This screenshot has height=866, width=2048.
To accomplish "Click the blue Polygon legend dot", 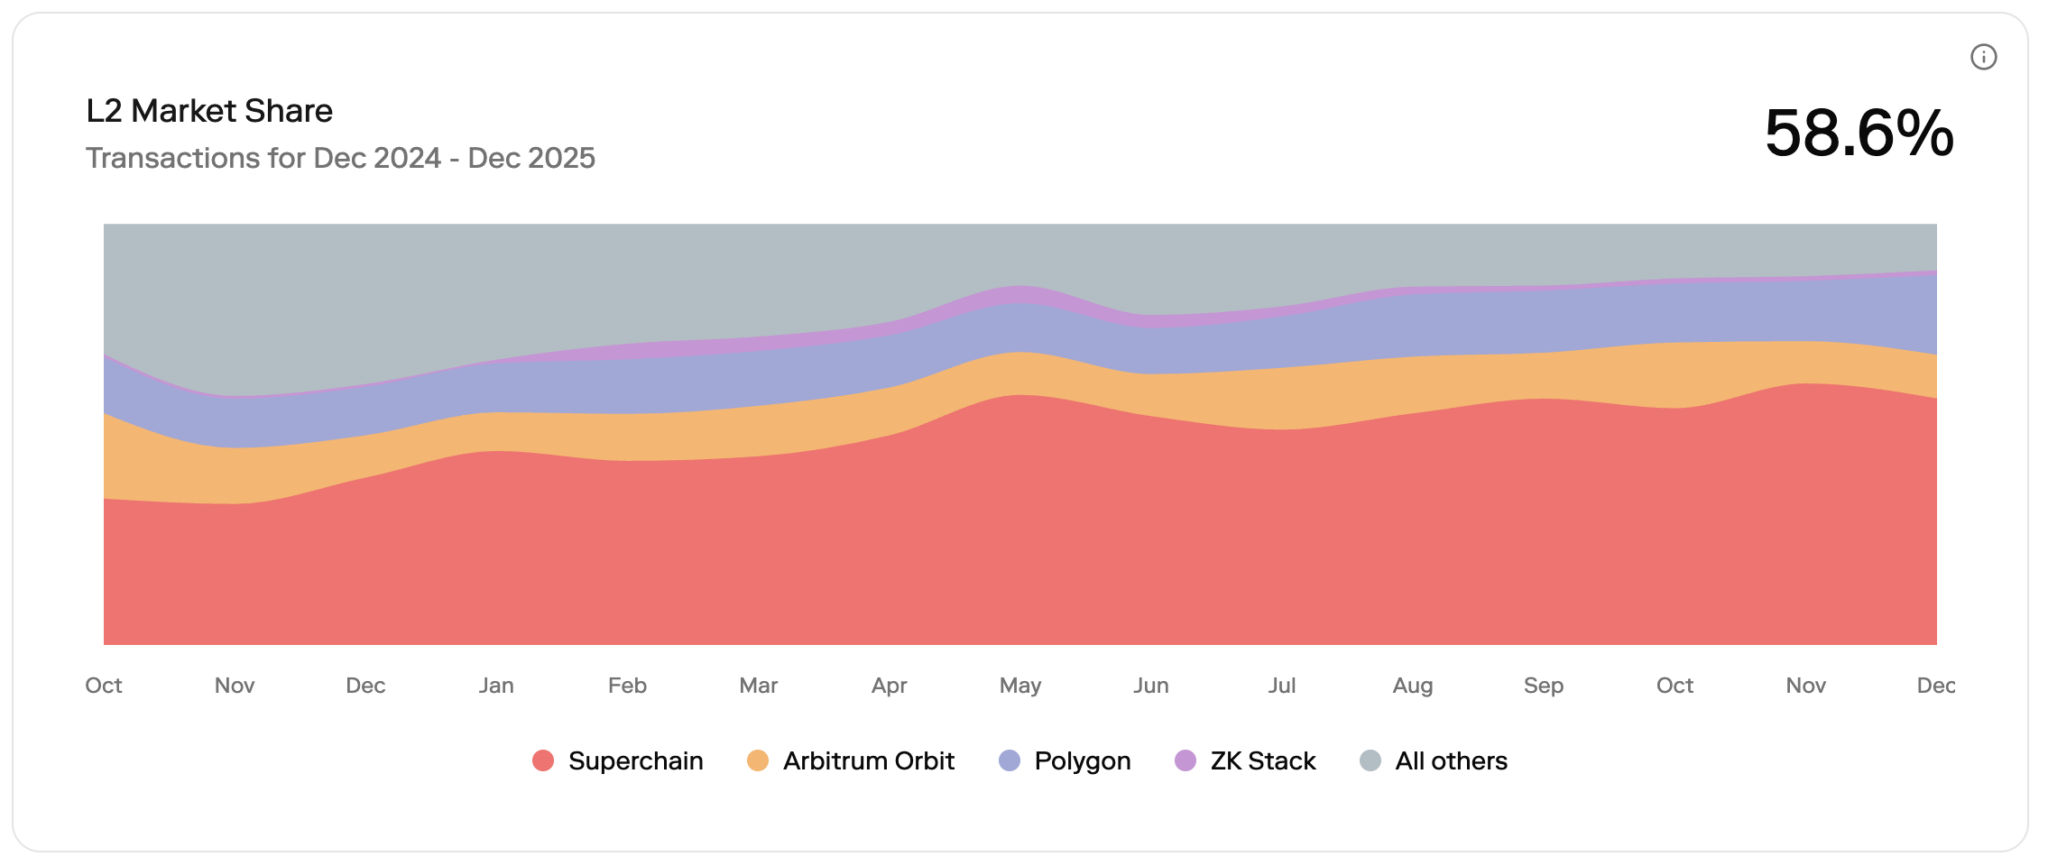I will [1010, 761].
